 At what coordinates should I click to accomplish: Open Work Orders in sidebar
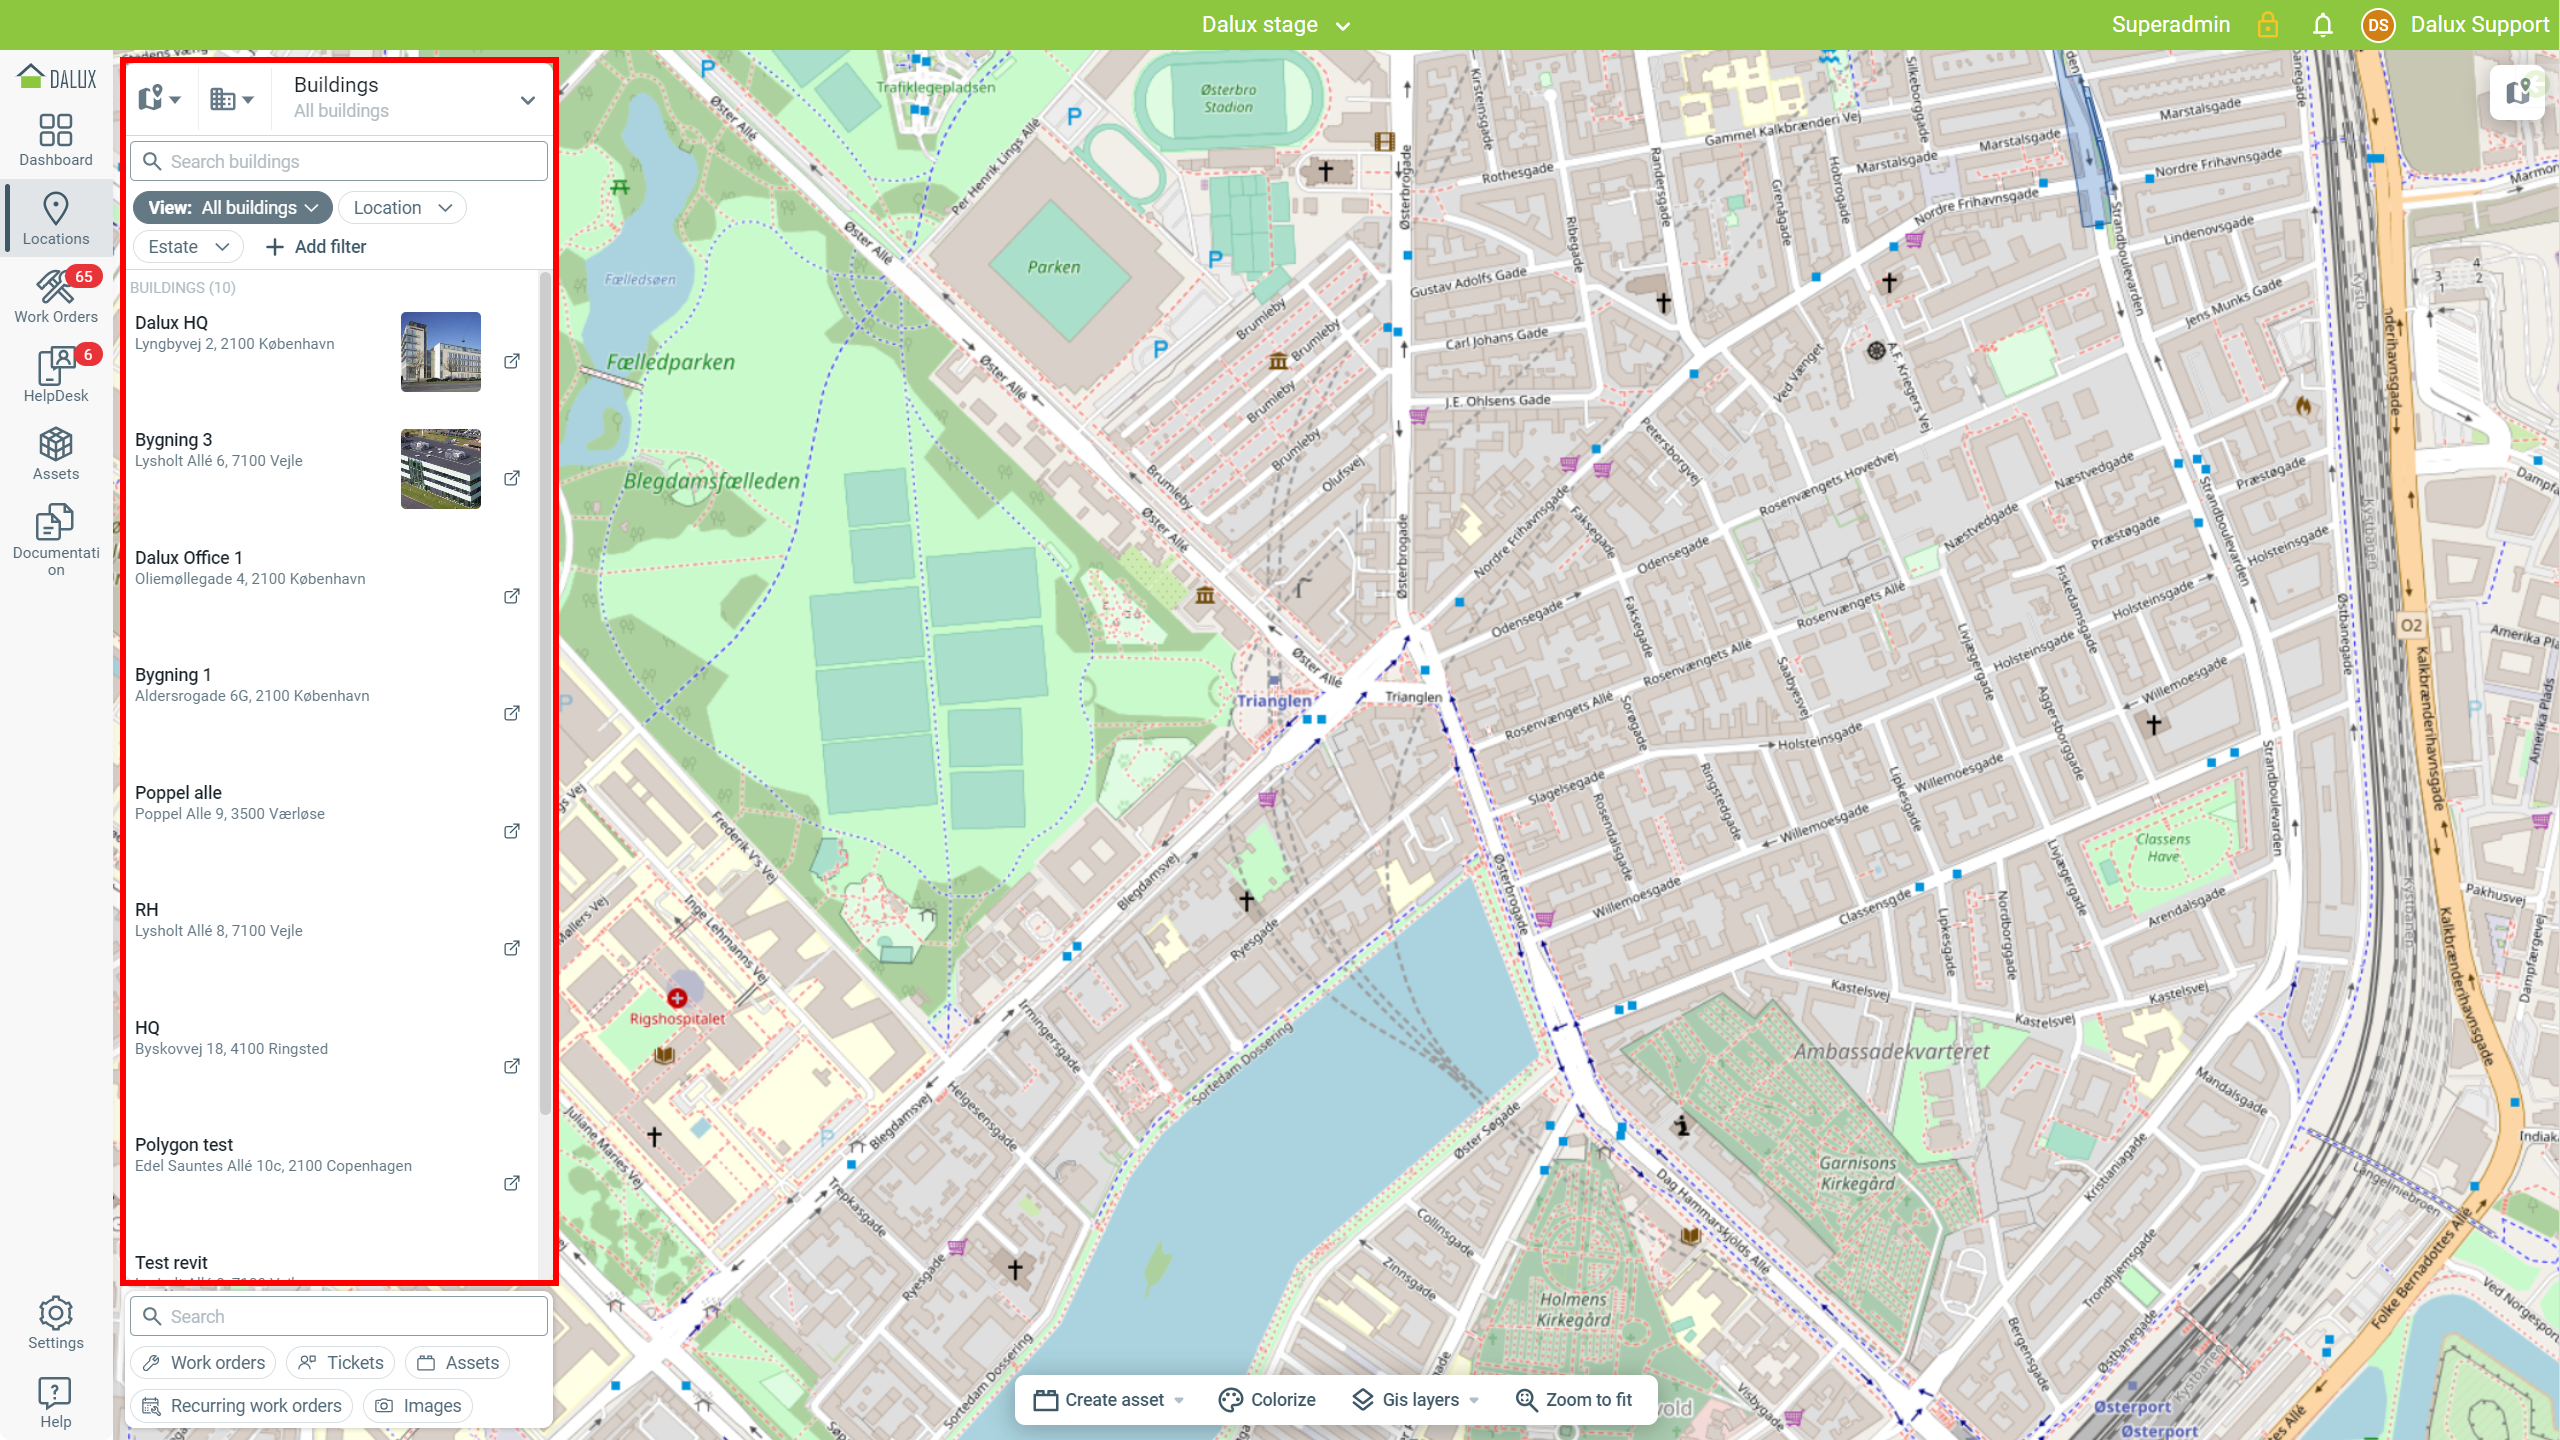coord(56,297)
